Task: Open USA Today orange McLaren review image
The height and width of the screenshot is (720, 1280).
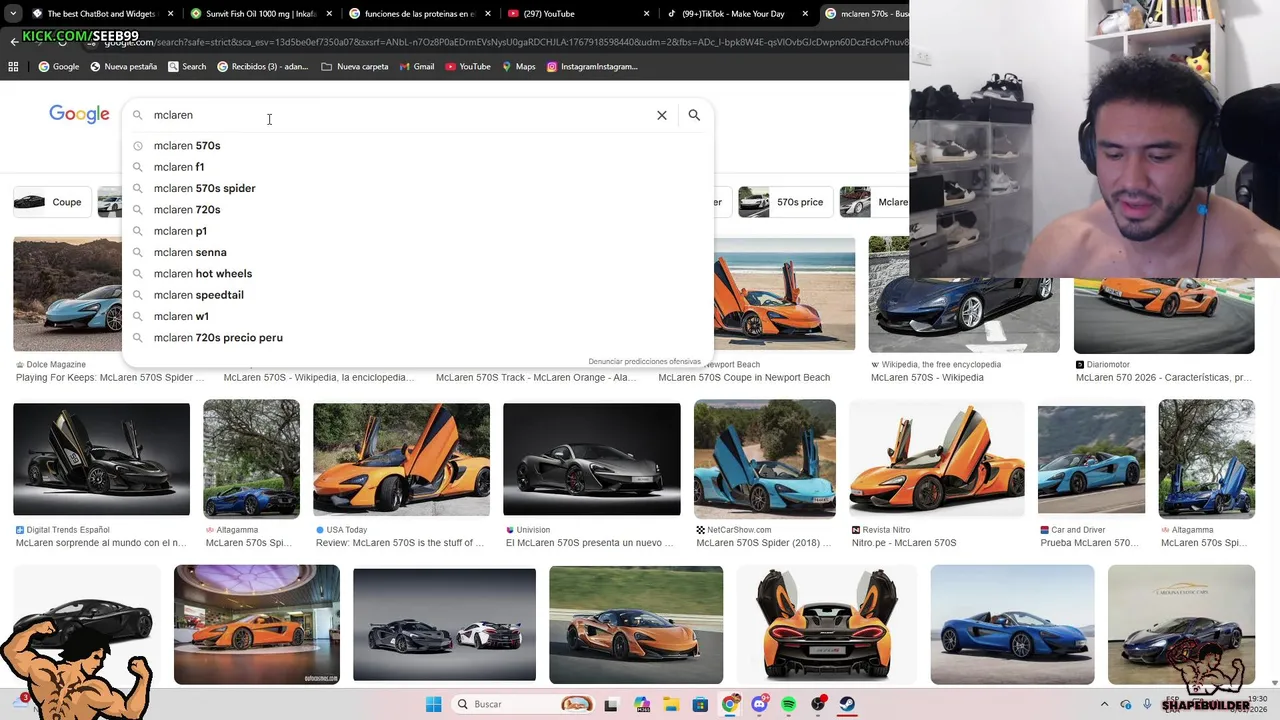Action: (401, 459)
